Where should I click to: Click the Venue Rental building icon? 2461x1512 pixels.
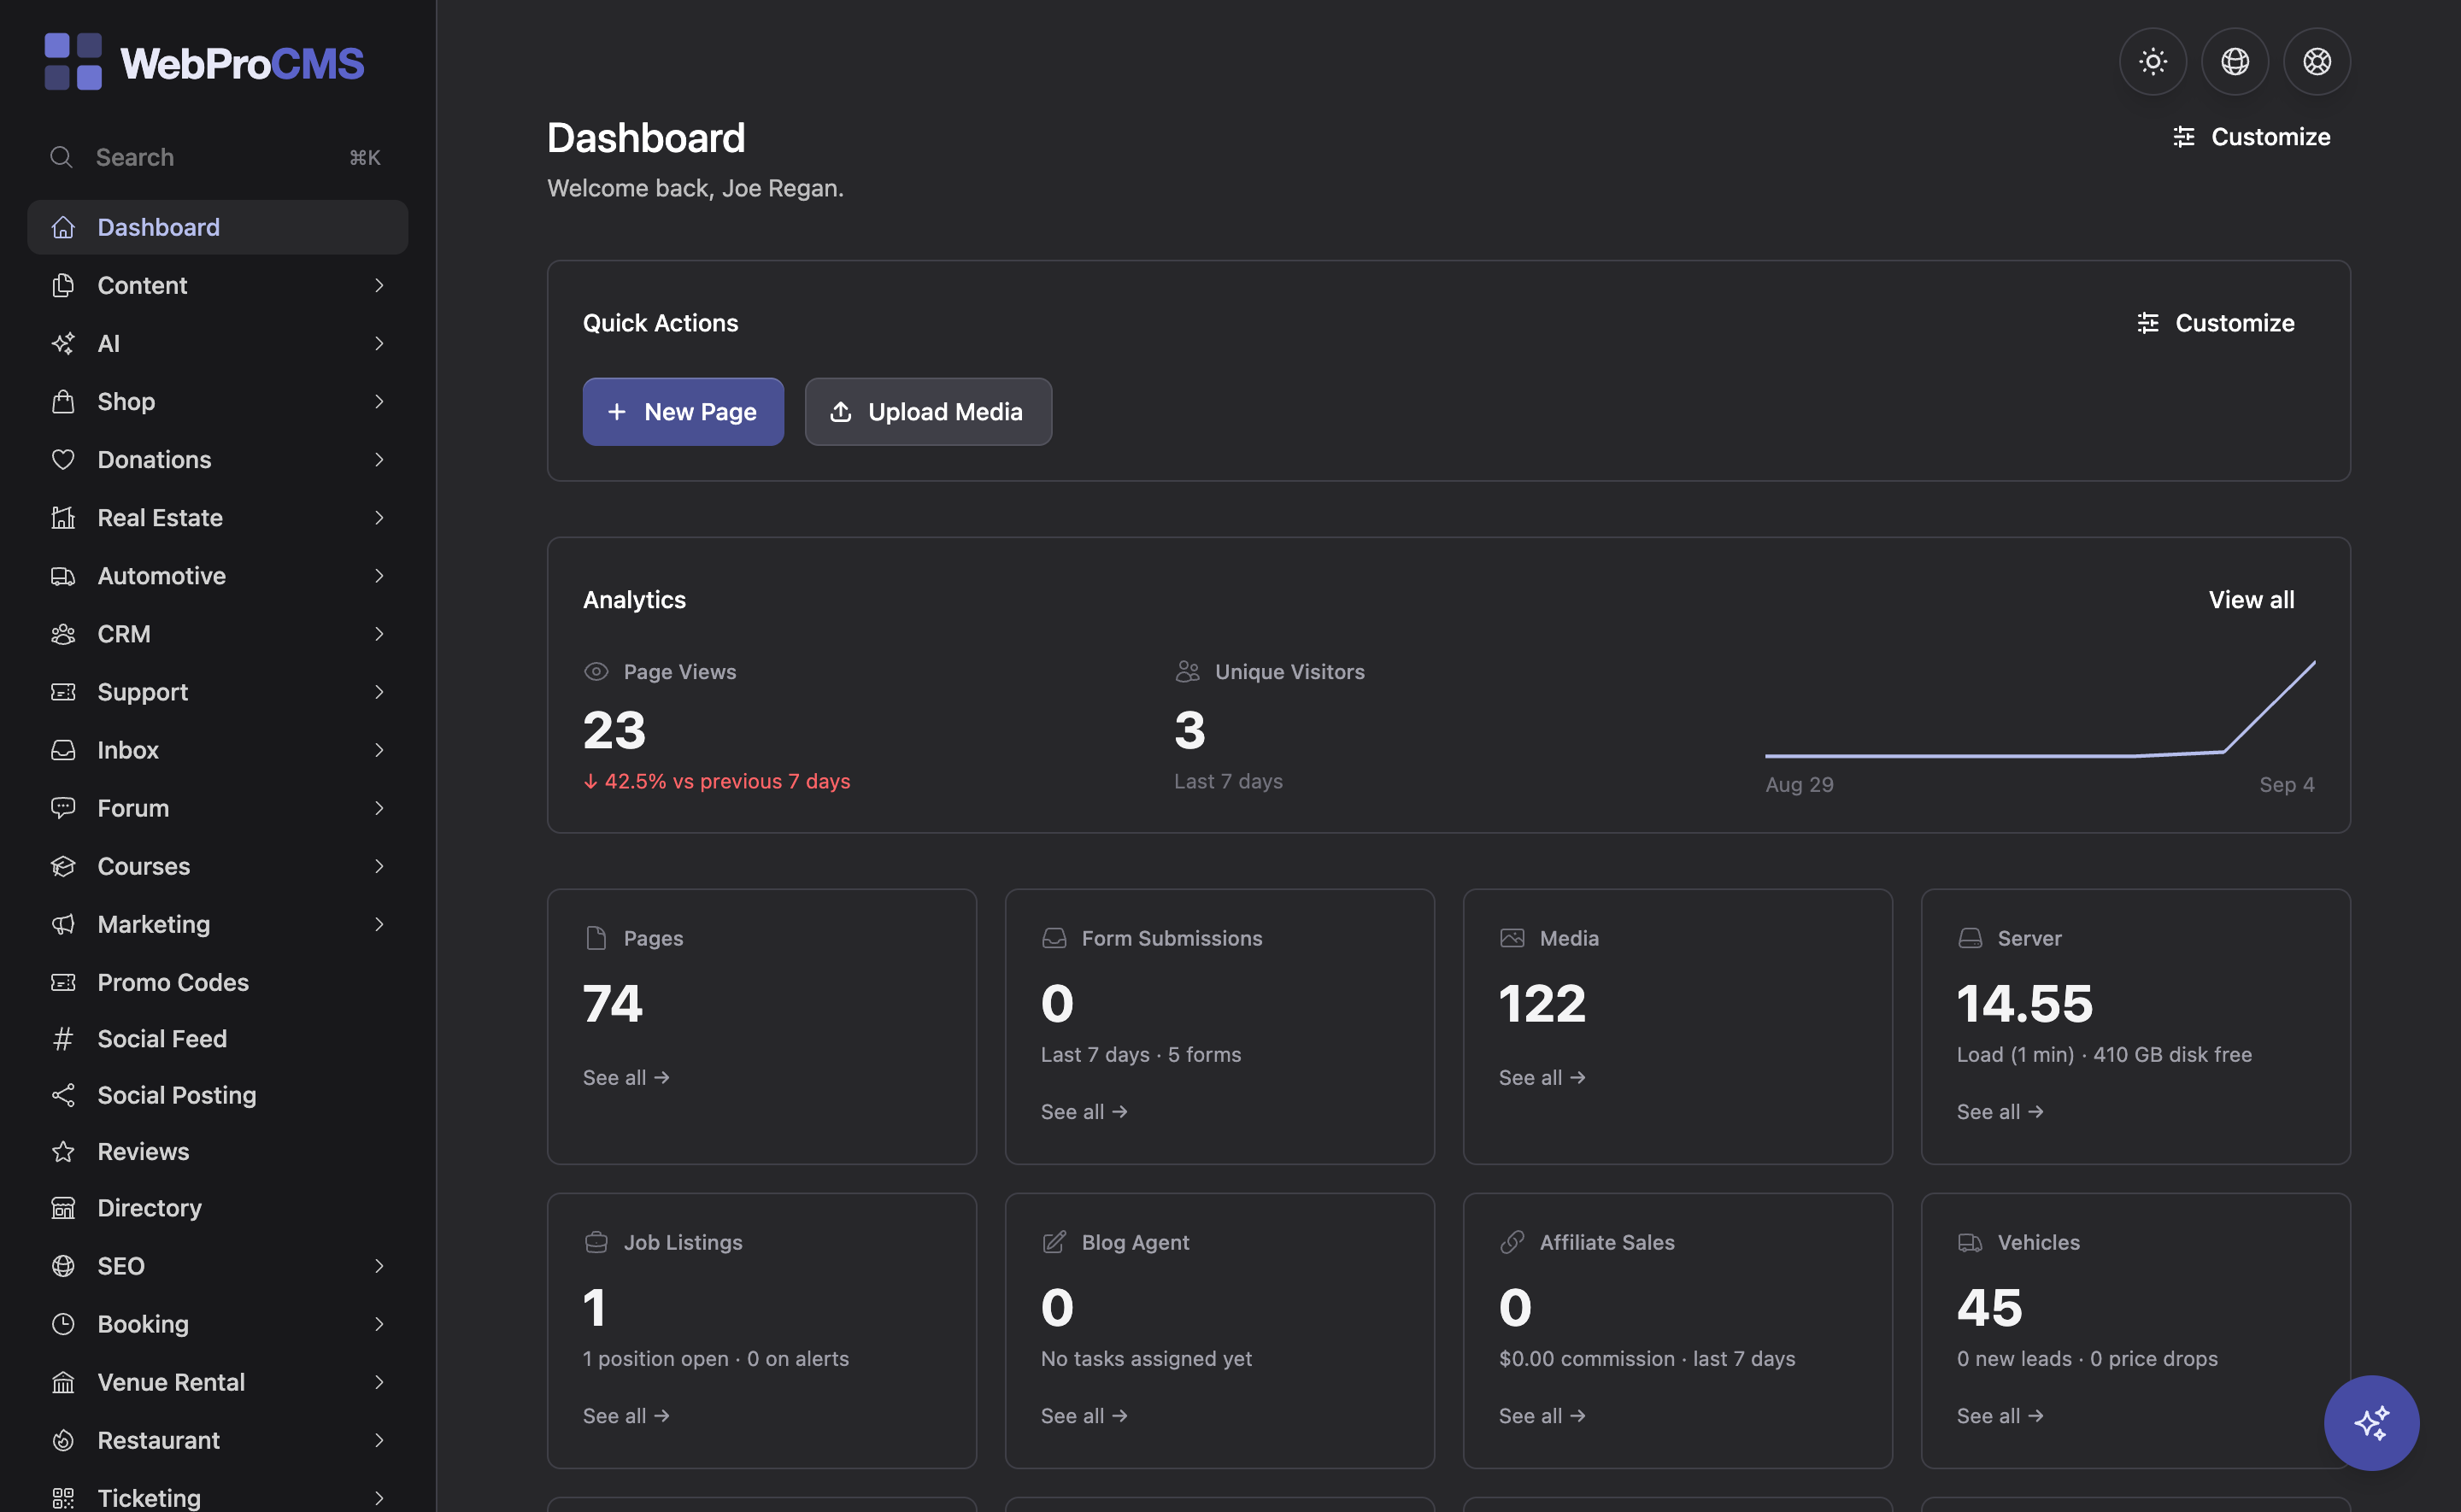[63, 1382]
